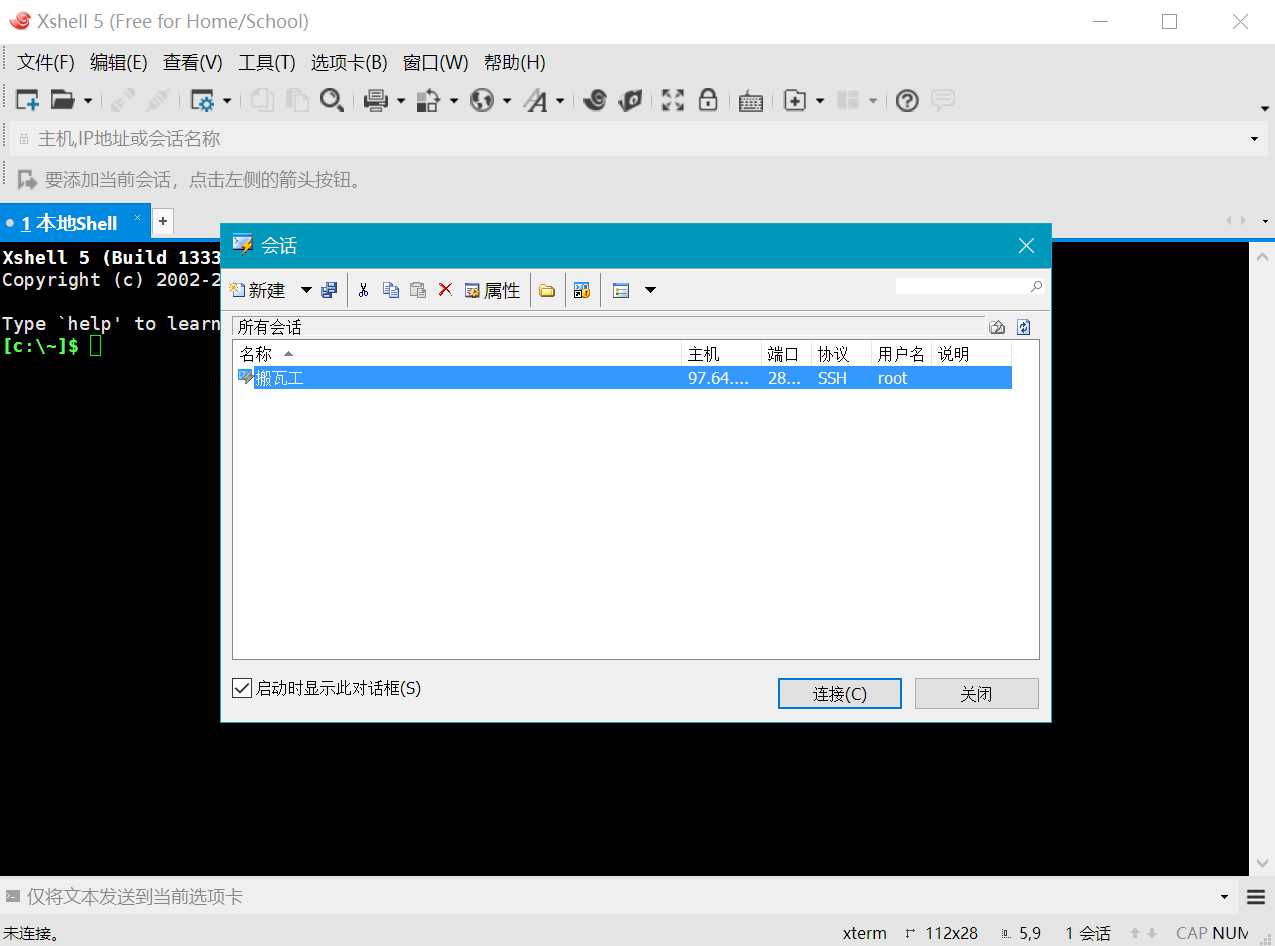Viewport: 1275px width, 946px height.
Task: Open the Help question mark icon
Action: [x=907, y=100]
